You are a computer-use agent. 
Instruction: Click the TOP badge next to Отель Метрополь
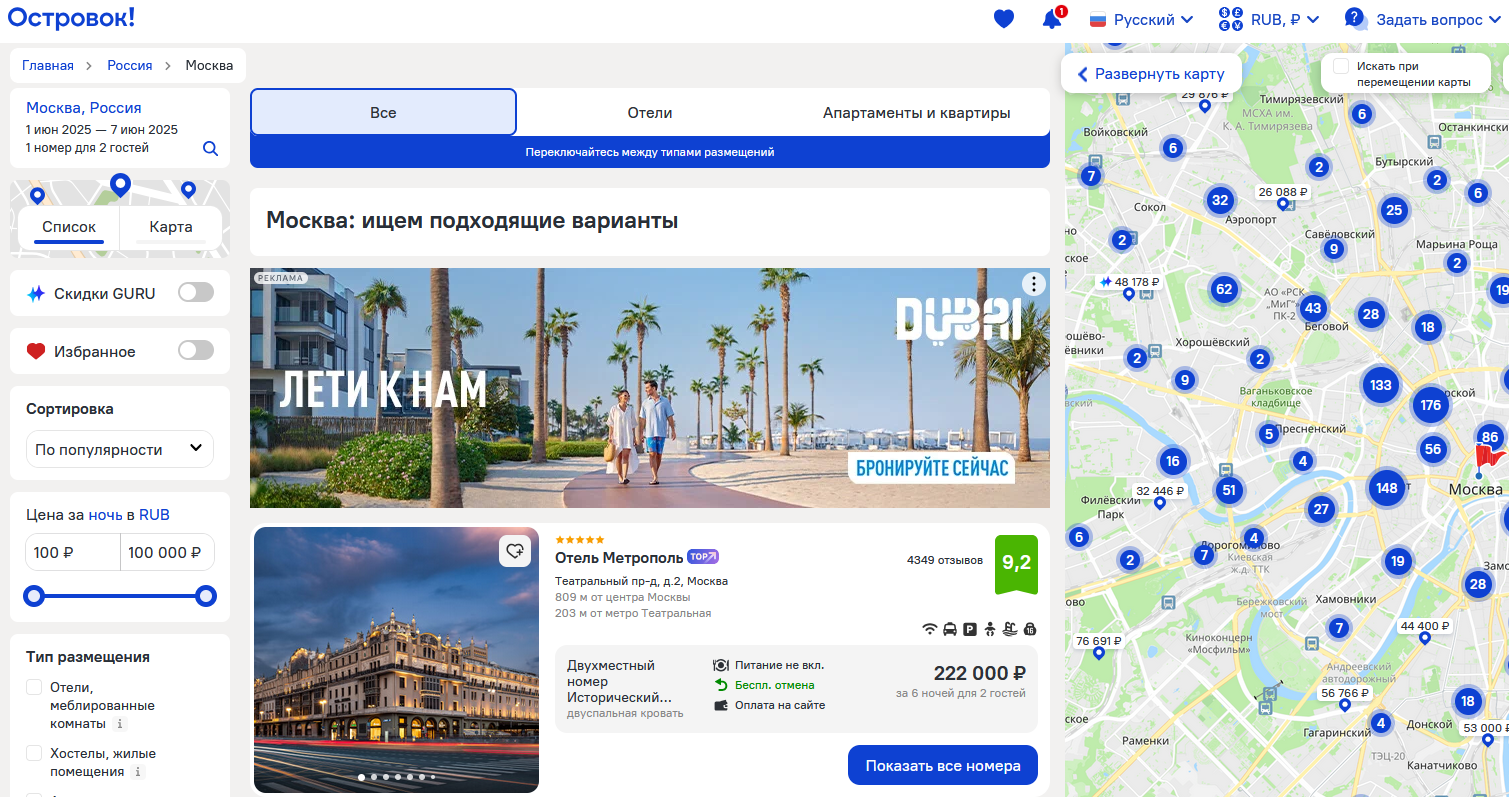703,557
